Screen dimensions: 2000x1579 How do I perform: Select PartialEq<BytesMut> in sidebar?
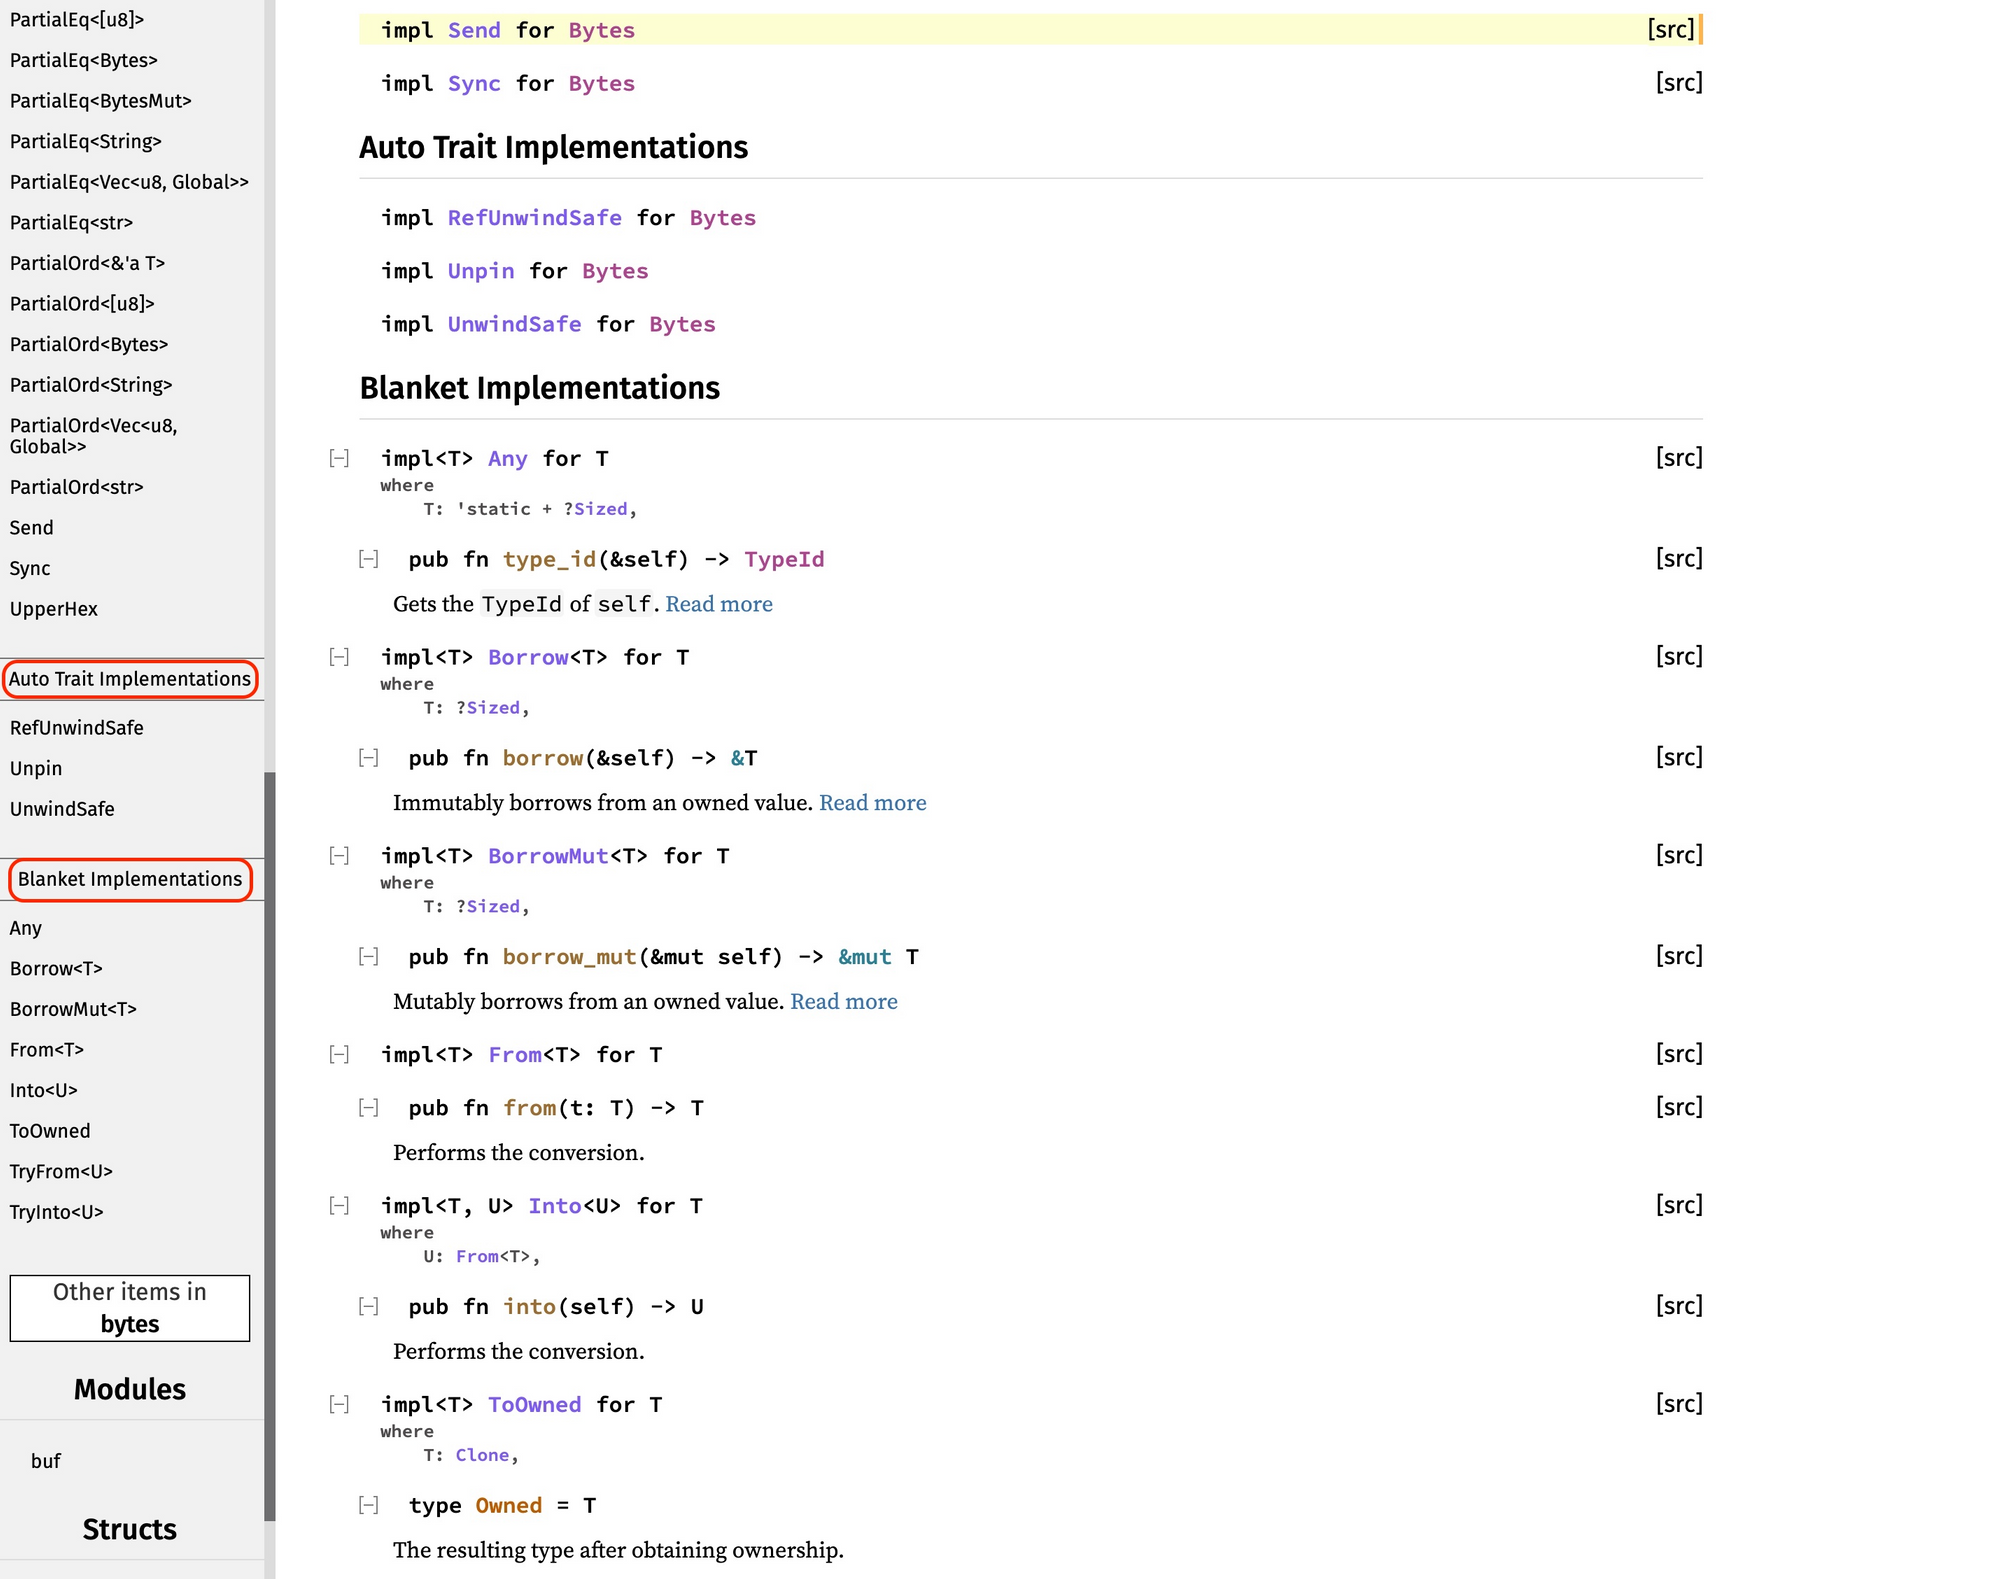(100, 101)
